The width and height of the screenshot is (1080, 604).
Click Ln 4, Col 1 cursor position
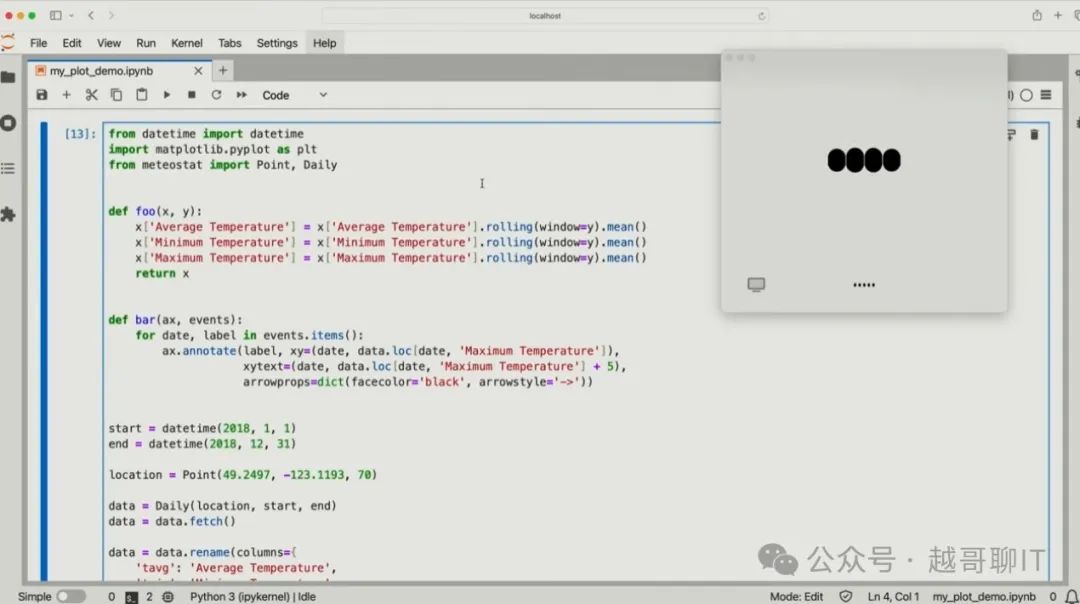[x=893, y=596]
